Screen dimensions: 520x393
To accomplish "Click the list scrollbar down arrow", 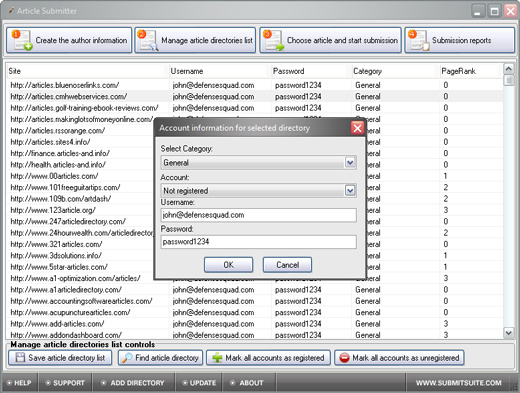I will [508, 332].
